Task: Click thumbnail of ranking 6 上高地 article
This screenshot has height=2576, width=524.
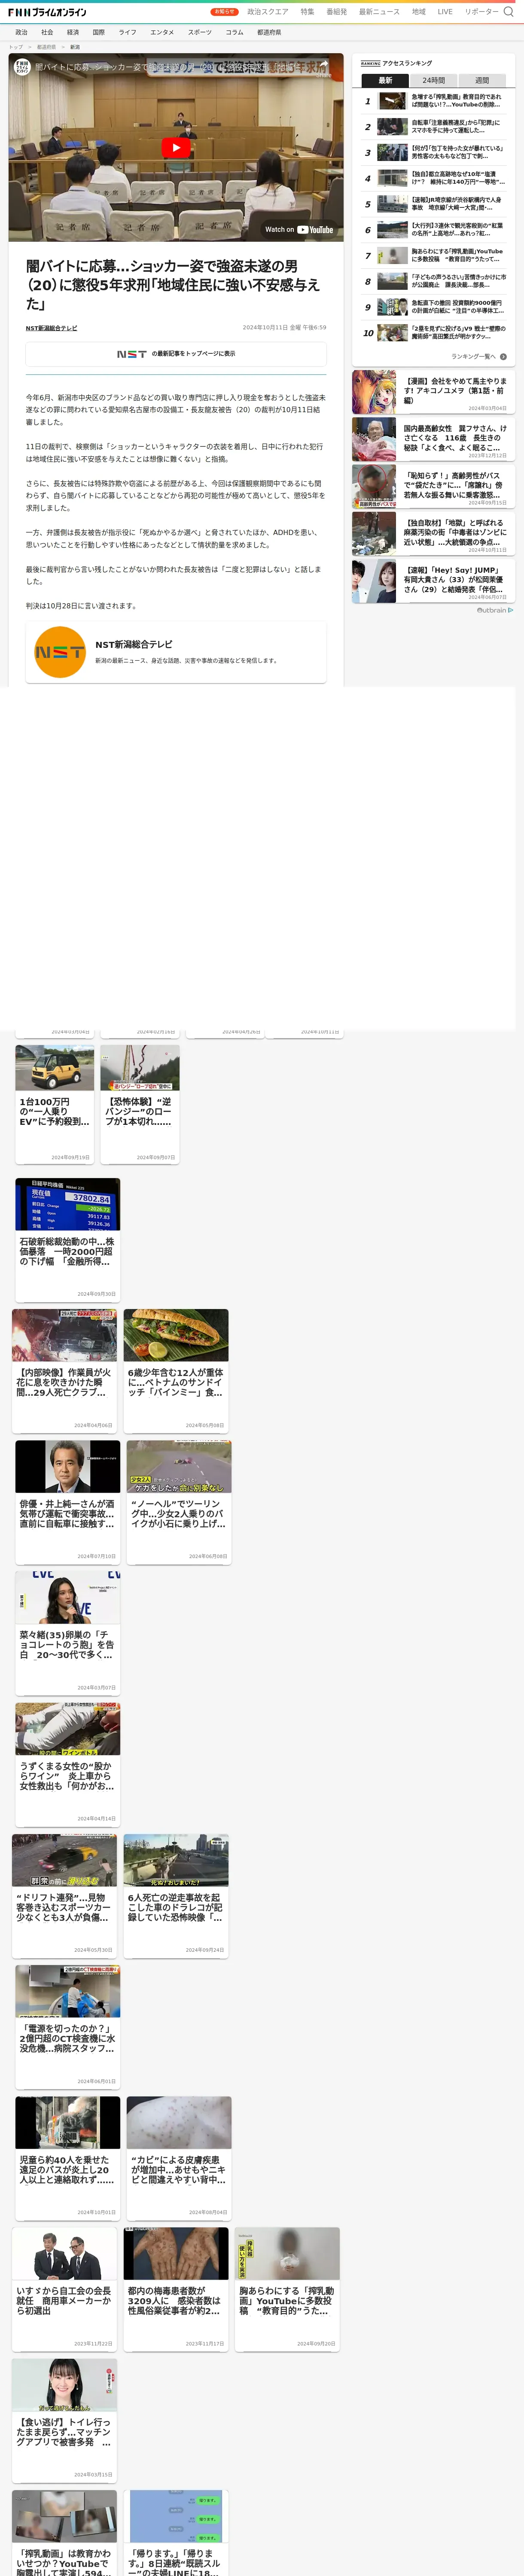Action: point(392,230)
